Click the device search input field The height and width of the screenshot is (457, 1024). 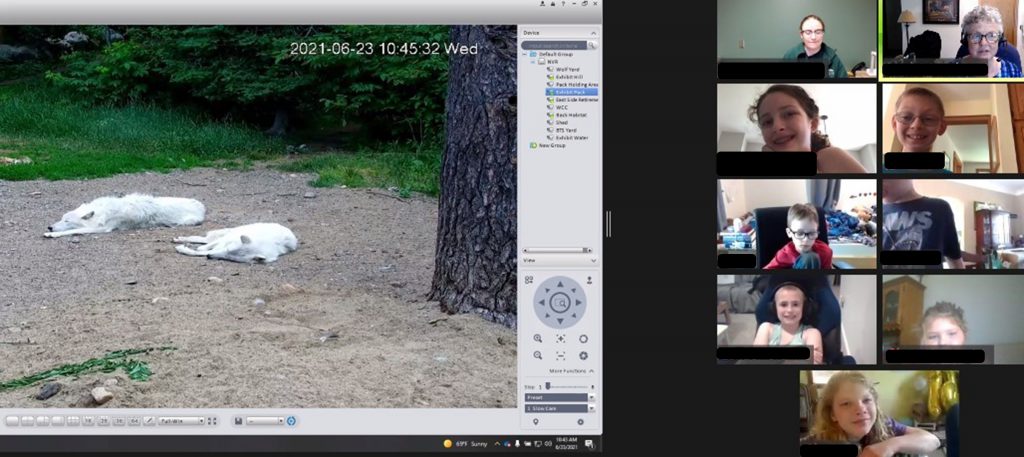point(555,45)
